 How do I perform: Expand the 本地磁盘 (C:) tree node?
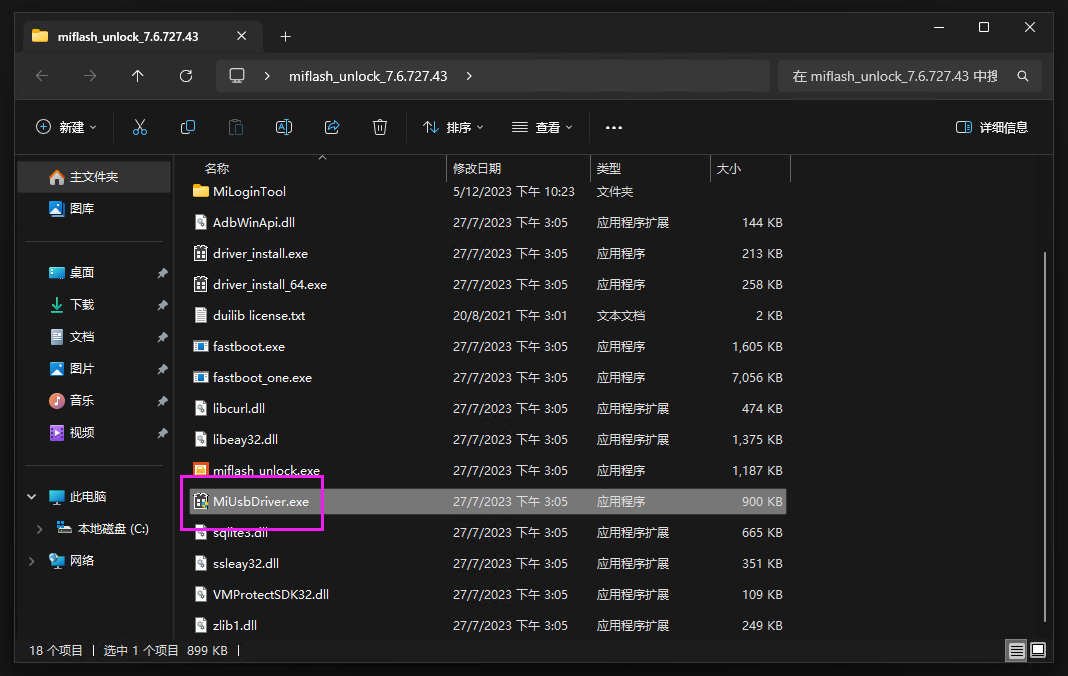coord(39,529)
